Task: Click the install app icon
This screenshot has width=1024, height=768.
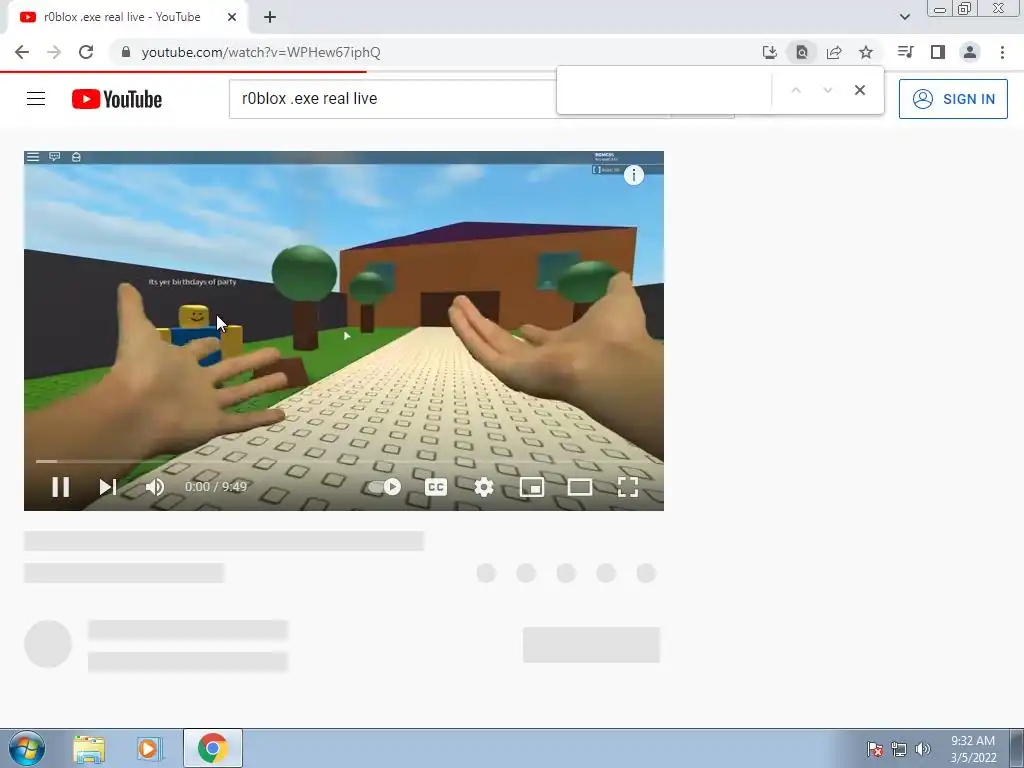Action: [770, 52]
